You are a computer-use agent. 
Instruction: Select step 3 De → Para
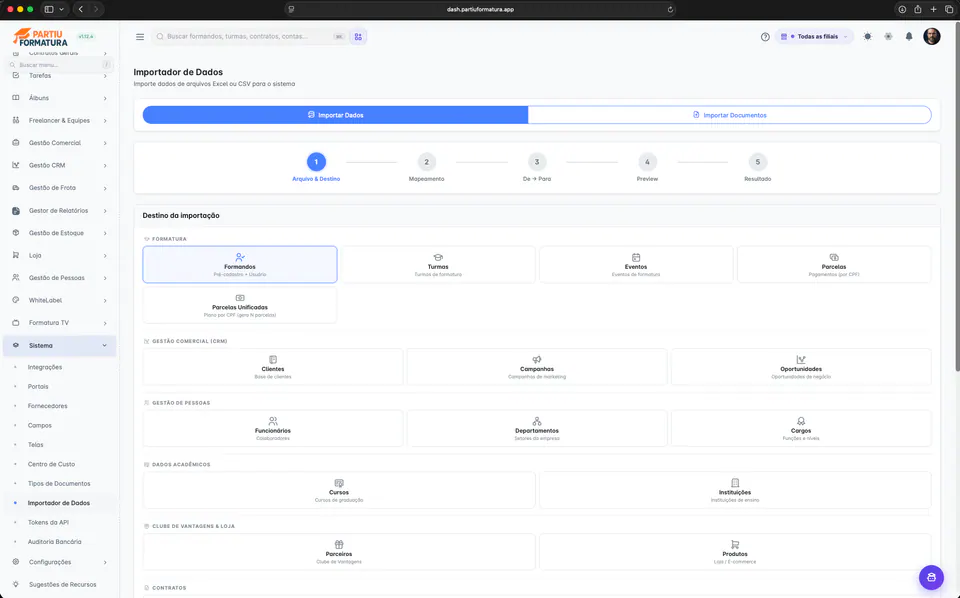537,167
